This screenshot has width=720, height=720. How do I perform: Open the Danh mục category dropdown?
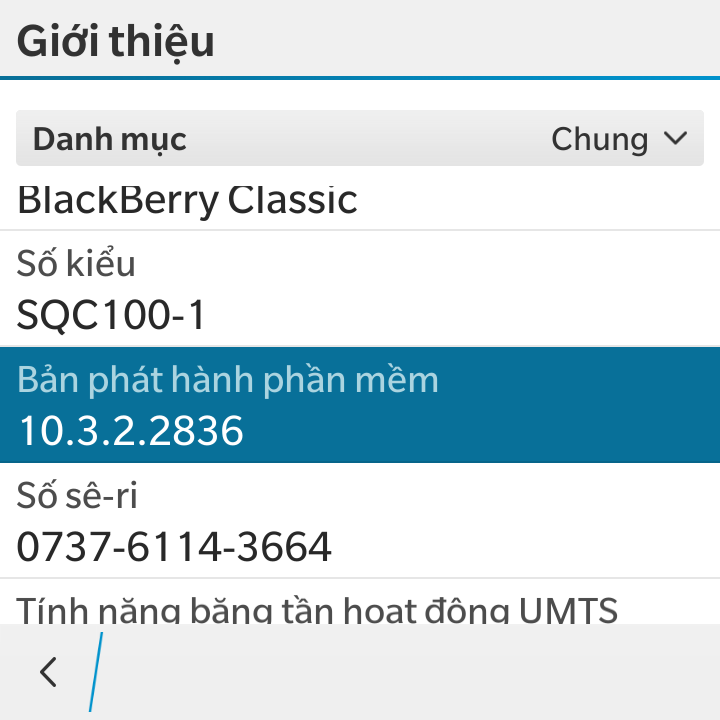pos(360,139)
